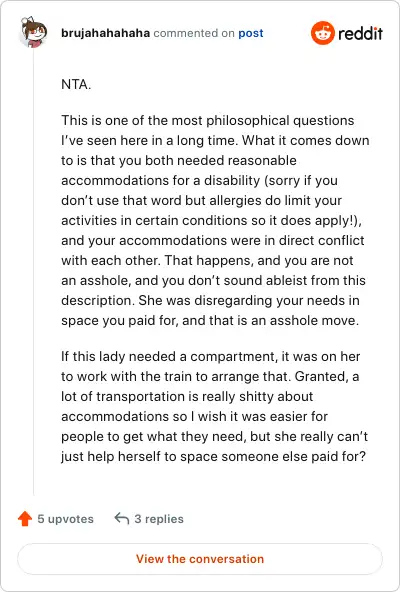400x592 pixels.
Task: Click the words 'philosophical questions' in comment
Action: [280, 120]
